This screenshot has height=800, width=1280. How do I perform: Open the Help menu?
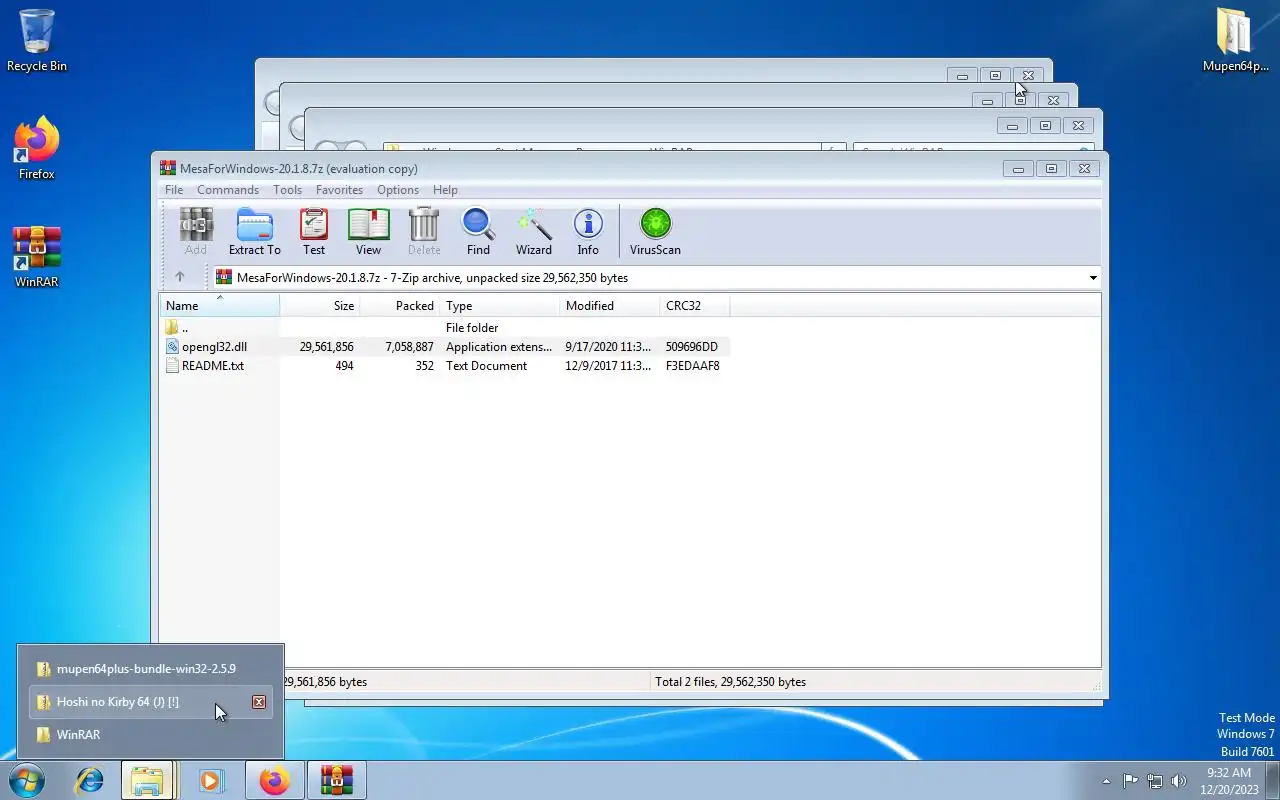click(445, 190)
